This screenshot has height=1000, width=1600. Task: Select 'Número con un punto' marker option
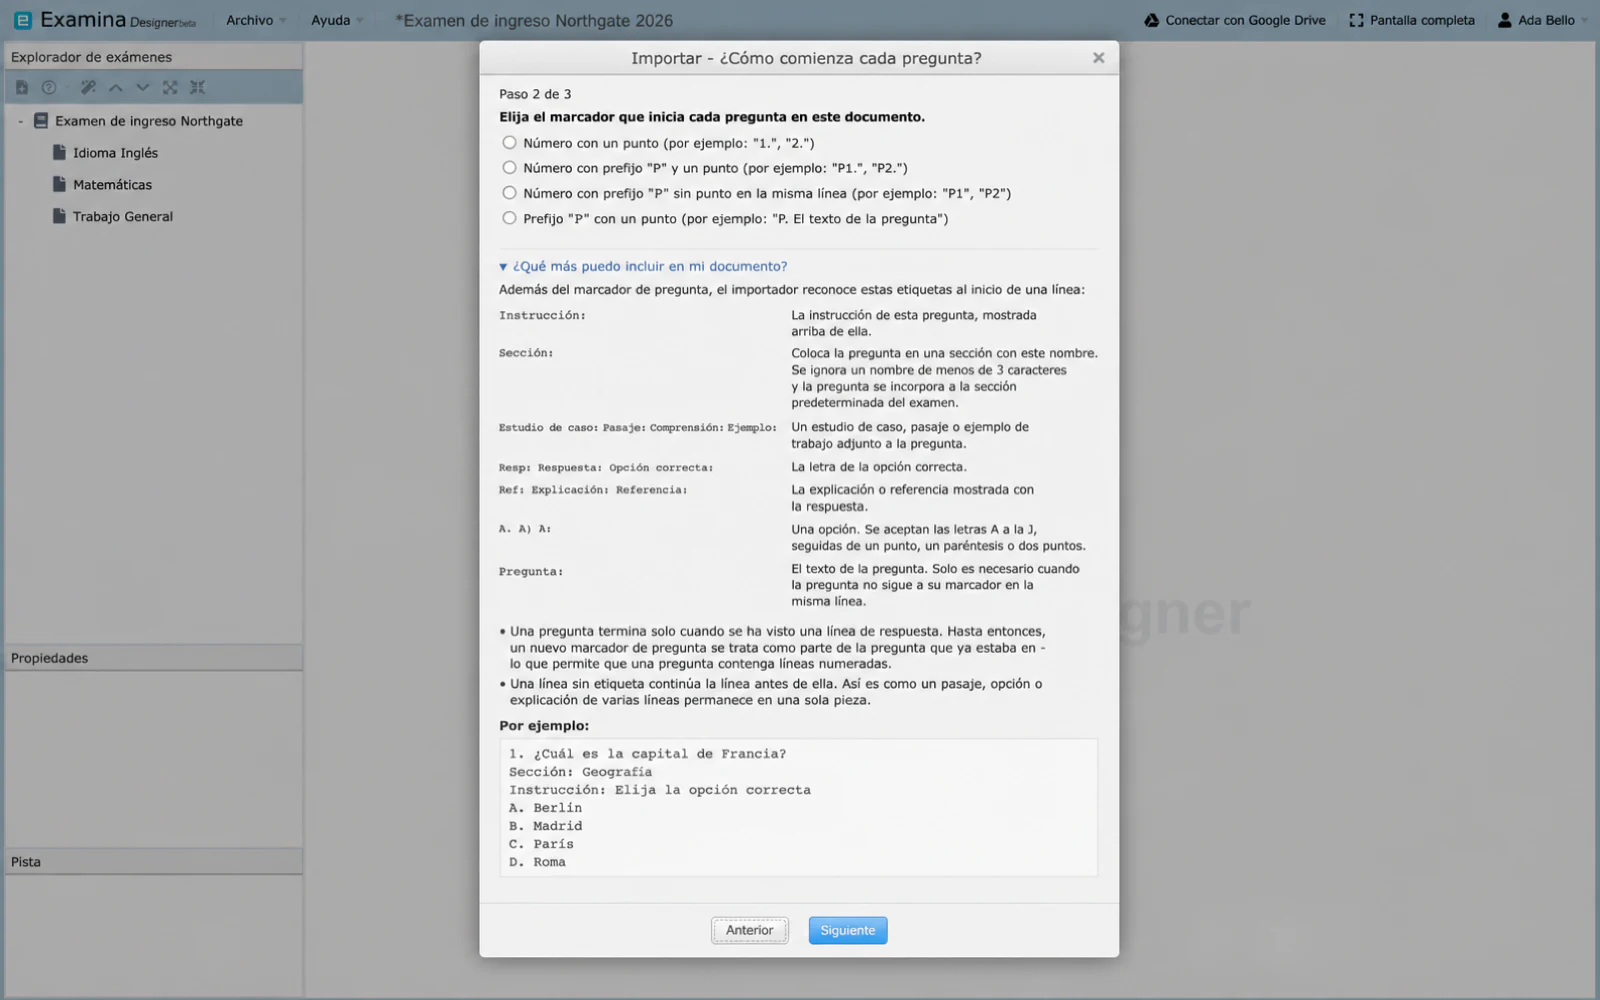pyautogui.click(x=510, y=143)
